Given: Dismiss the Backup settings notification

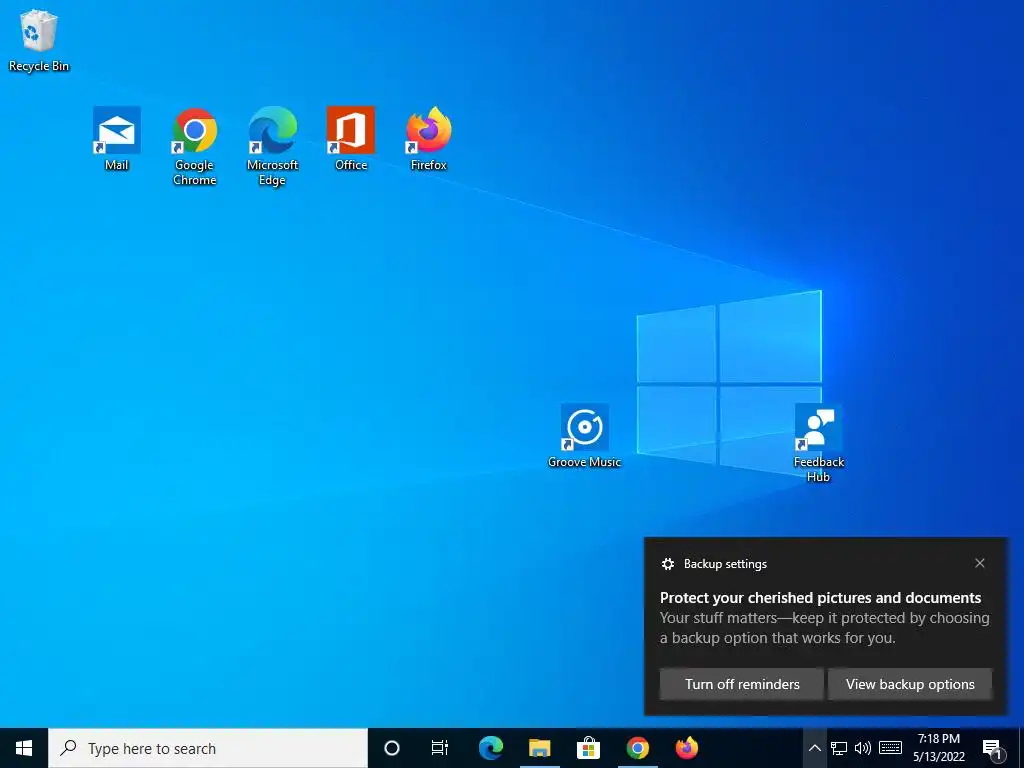Looking at the screenshot, I should (x=980, y=563).
